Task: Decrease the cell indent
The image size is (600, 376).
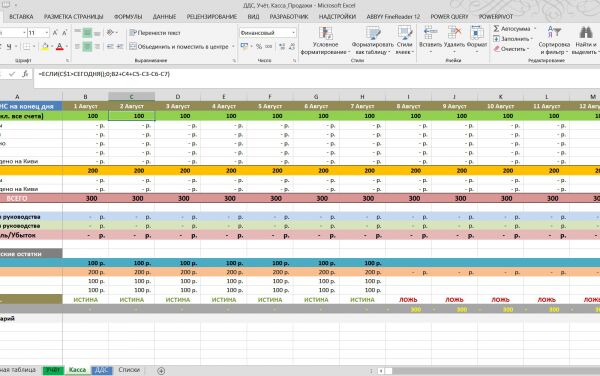Action: click(x=110, y=47)
